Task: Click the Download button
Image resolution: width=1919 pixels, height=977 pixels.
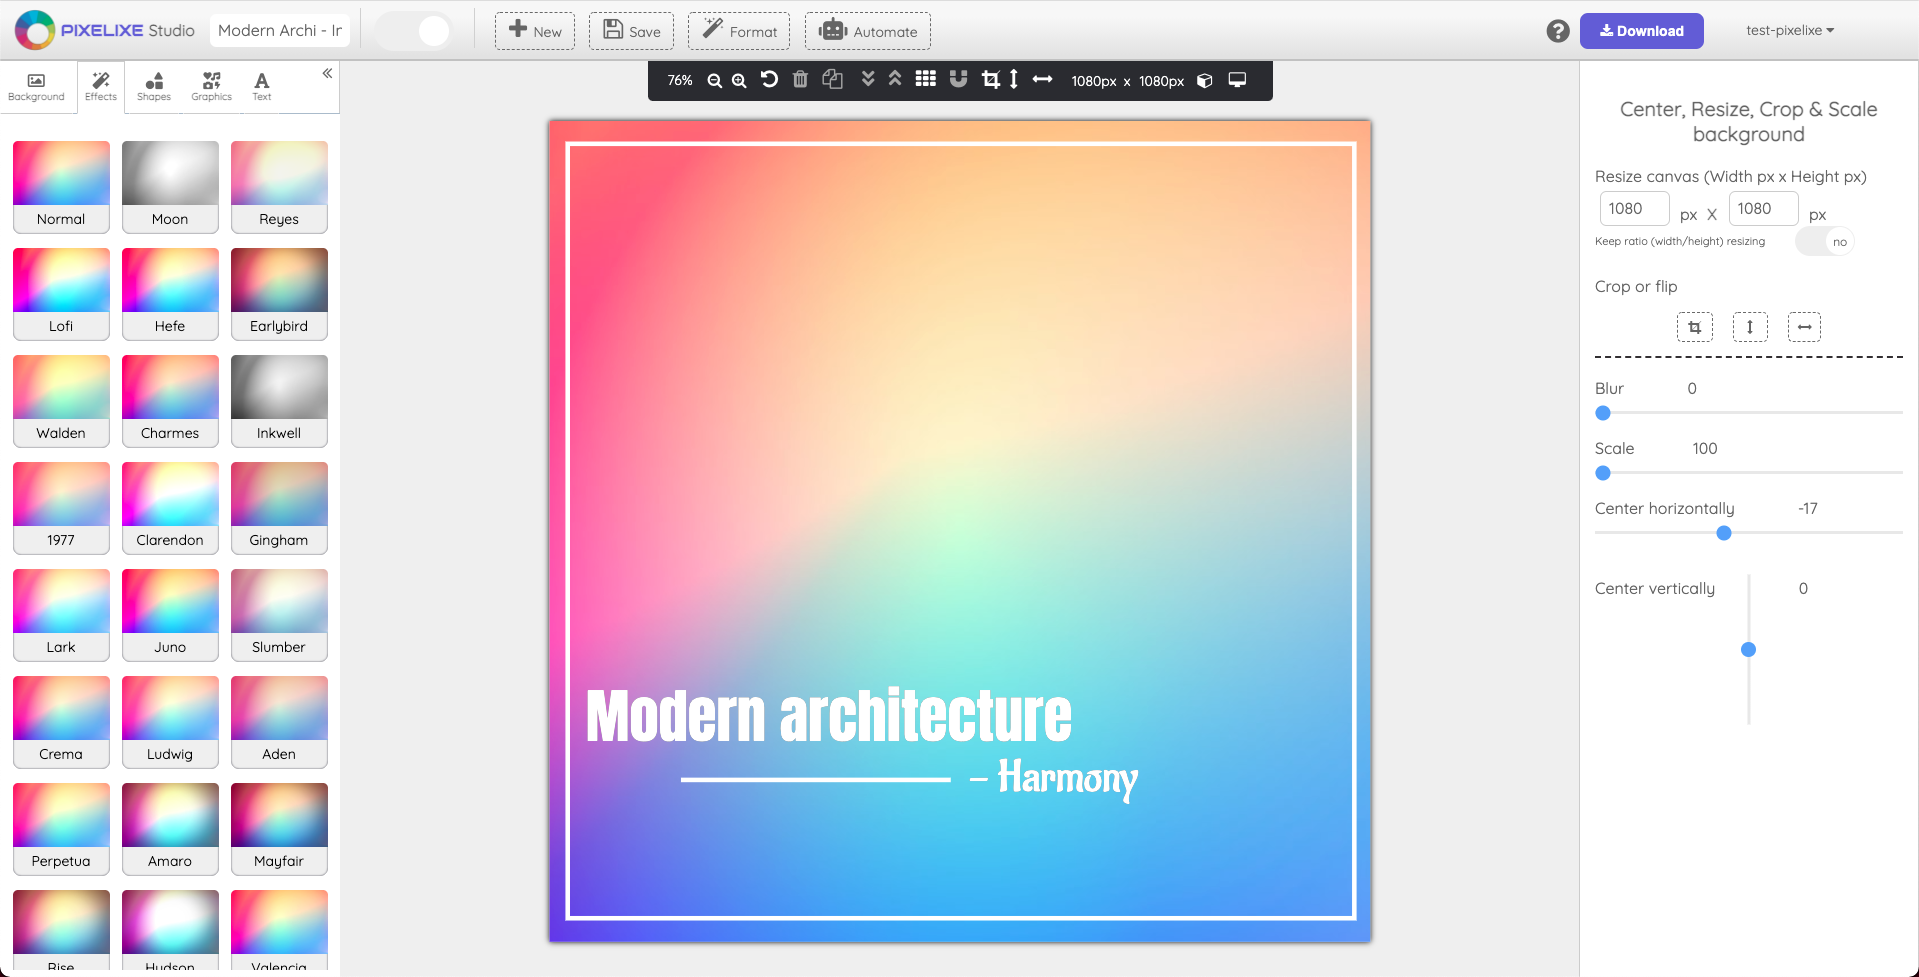Action: 1641,31
